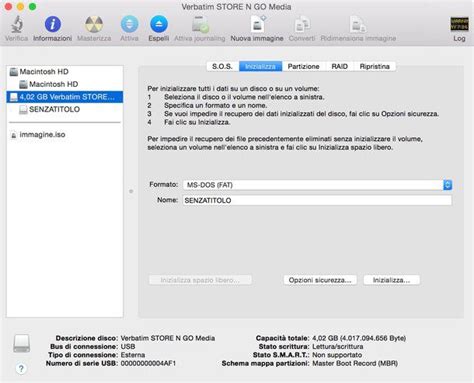Click the Ridimensiona immagine toolbar icon
The height and width of the screenshot is (383, 474).
click(x=358, y=24)
